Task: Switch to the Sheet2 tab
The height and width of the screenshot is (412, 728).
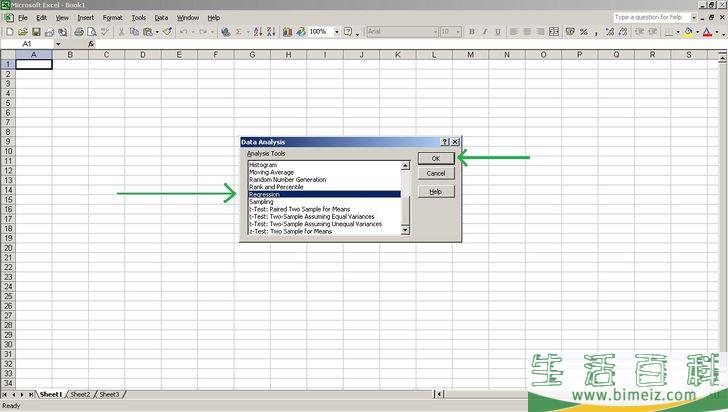Action: click(80, 395)
